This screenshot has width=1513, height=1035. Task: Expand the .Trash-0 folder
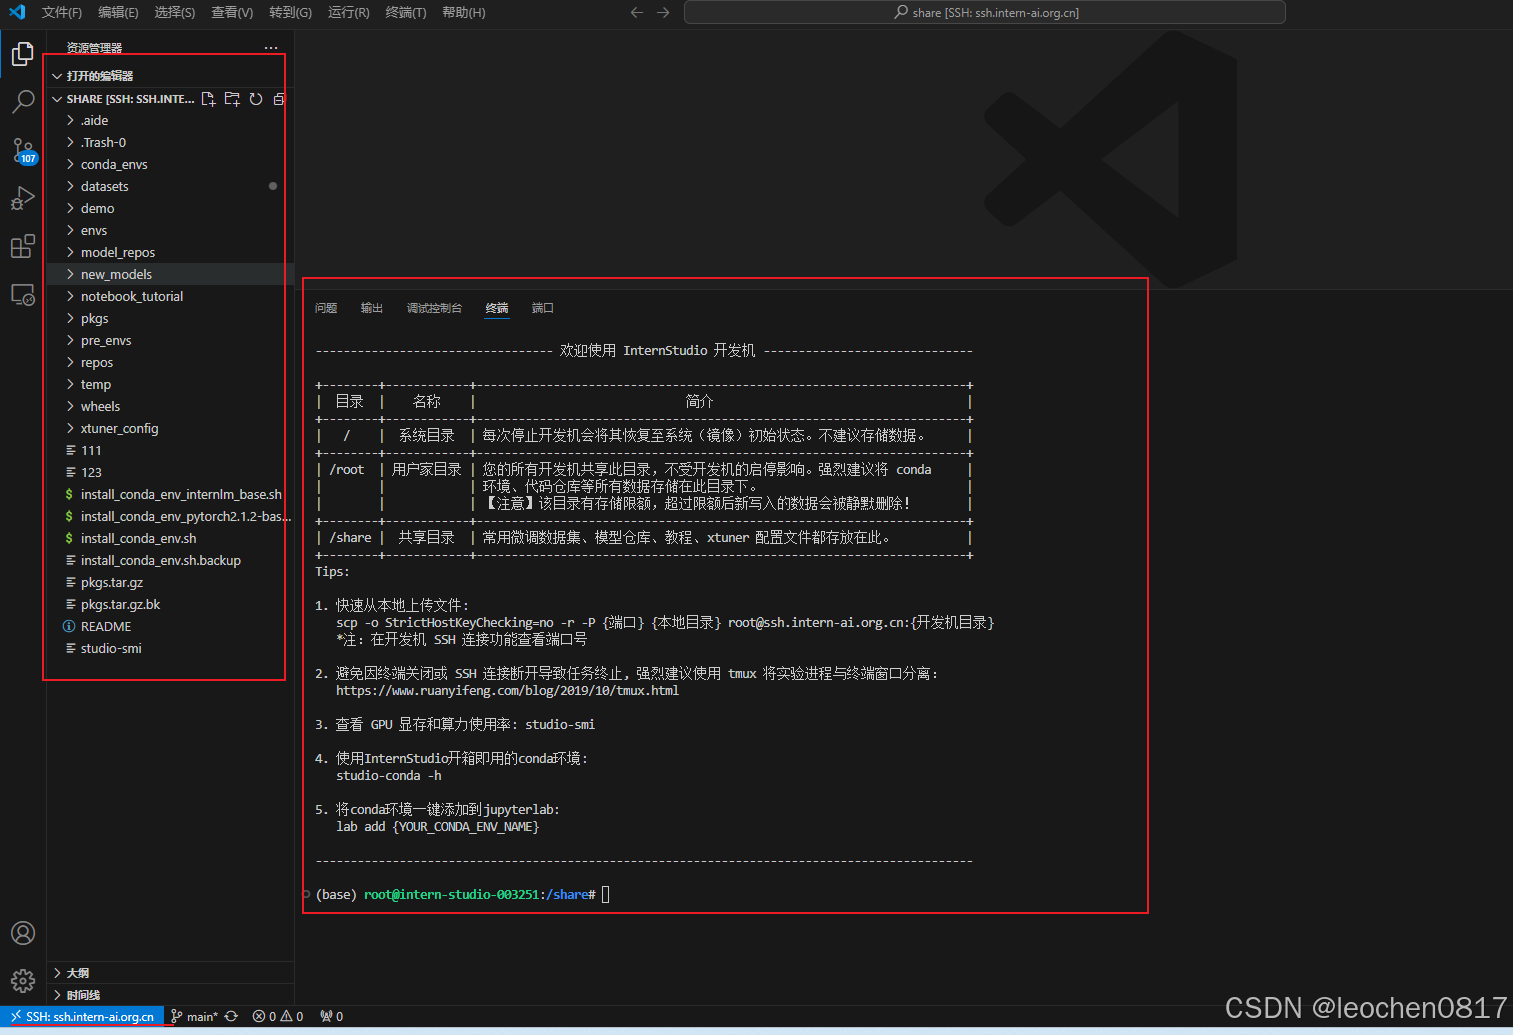coord(170,142)
